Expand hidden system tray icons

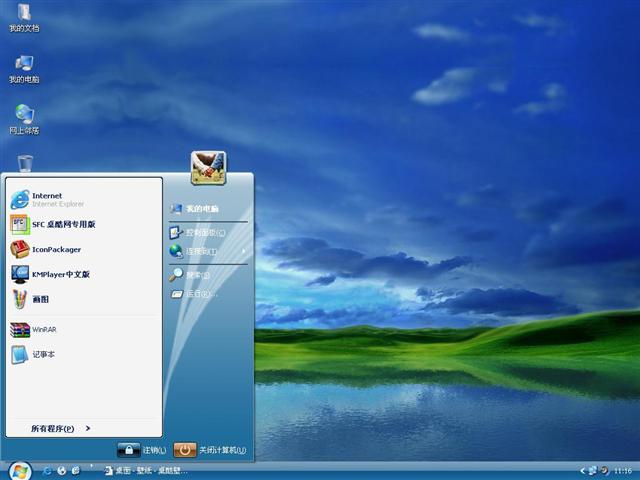click(582, 470)
